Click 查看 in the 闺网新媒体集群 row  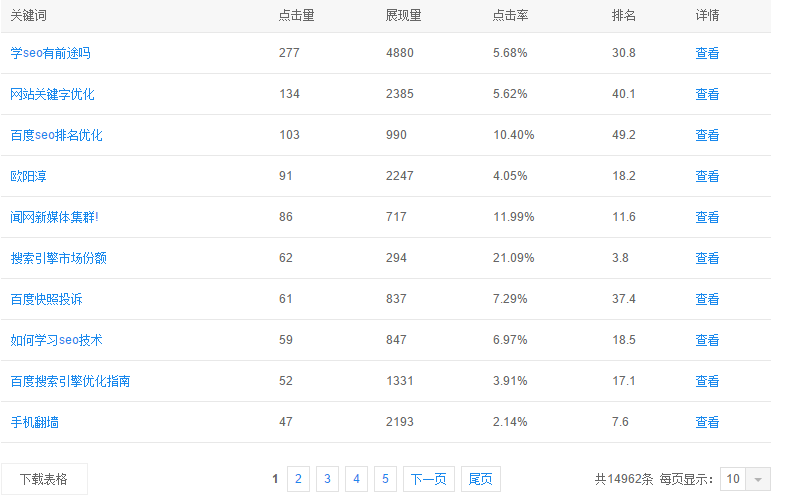(707, 217)
